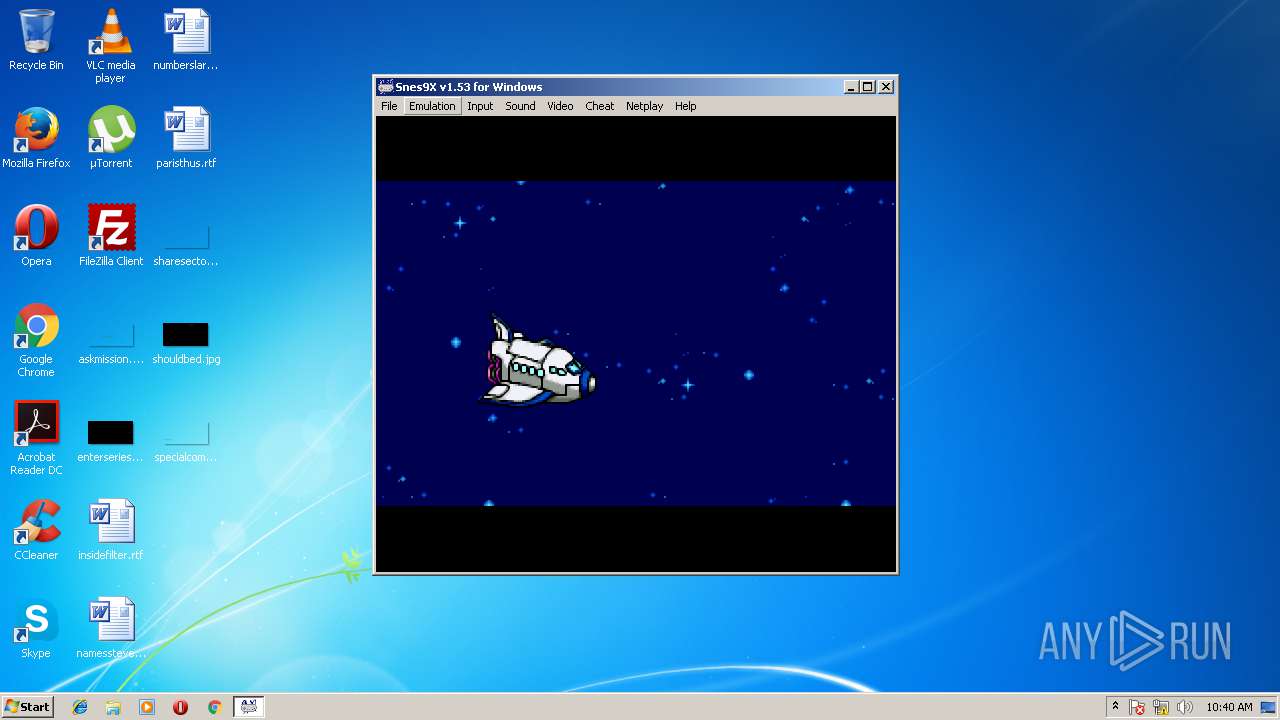
Task: Open the Video menu
Action: click(x=560, y=106)
